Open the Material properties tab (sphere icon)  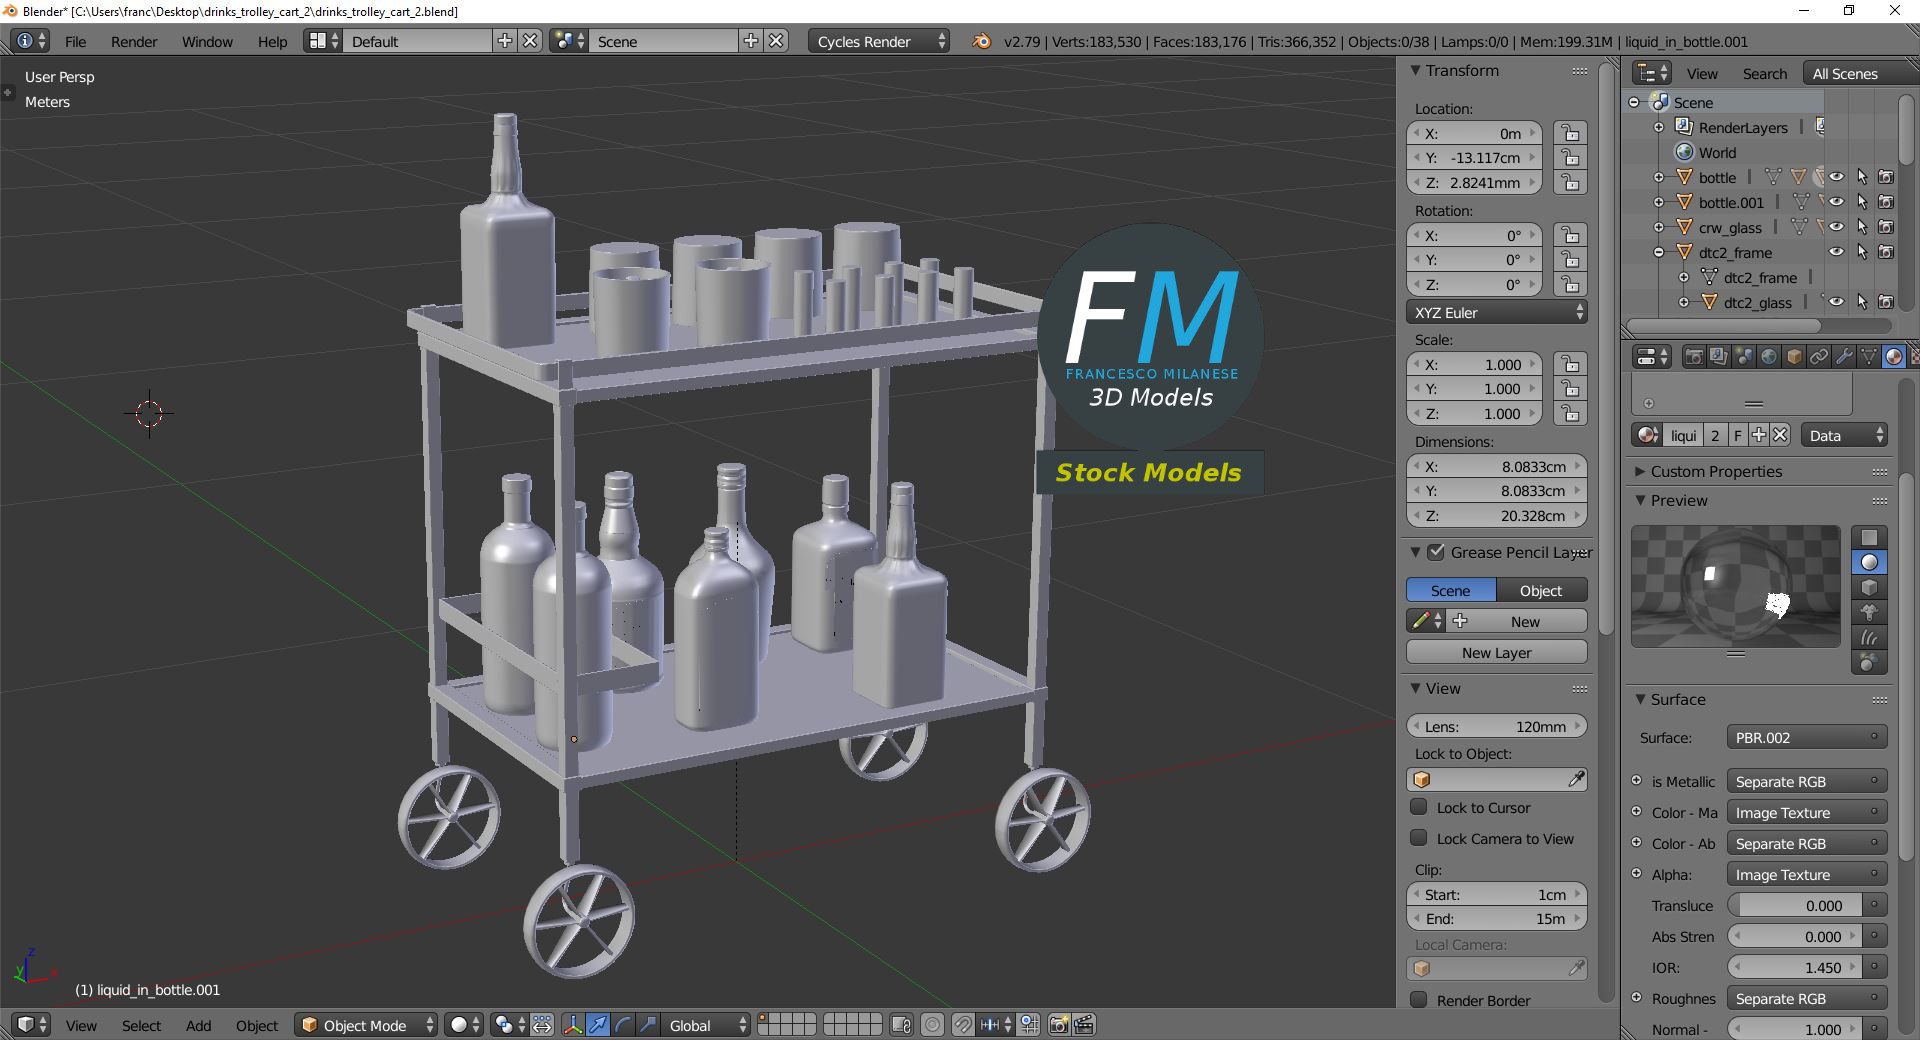[x=1894, y=356]
